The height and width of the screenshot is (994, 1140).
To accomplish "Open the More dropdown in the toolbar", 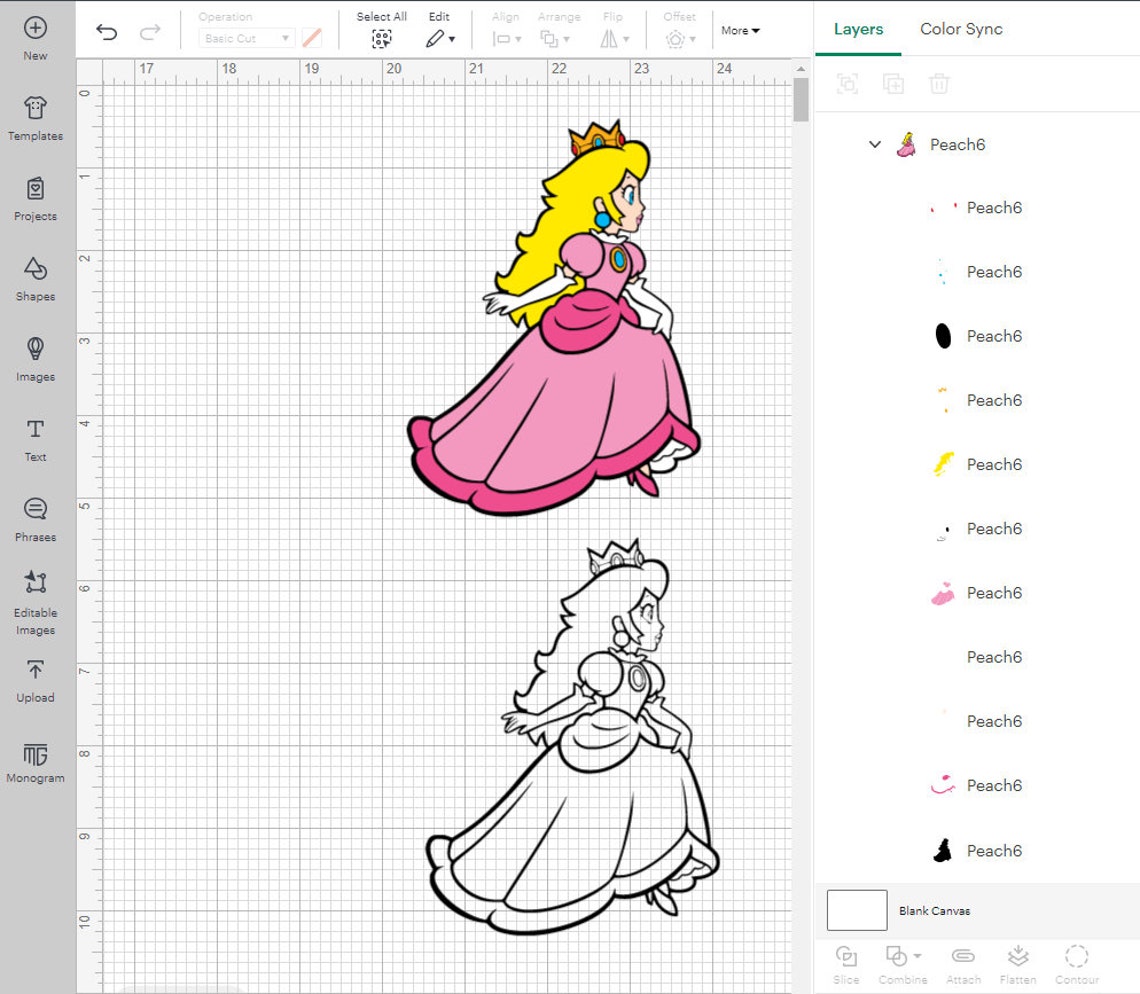I will (739, 30).
